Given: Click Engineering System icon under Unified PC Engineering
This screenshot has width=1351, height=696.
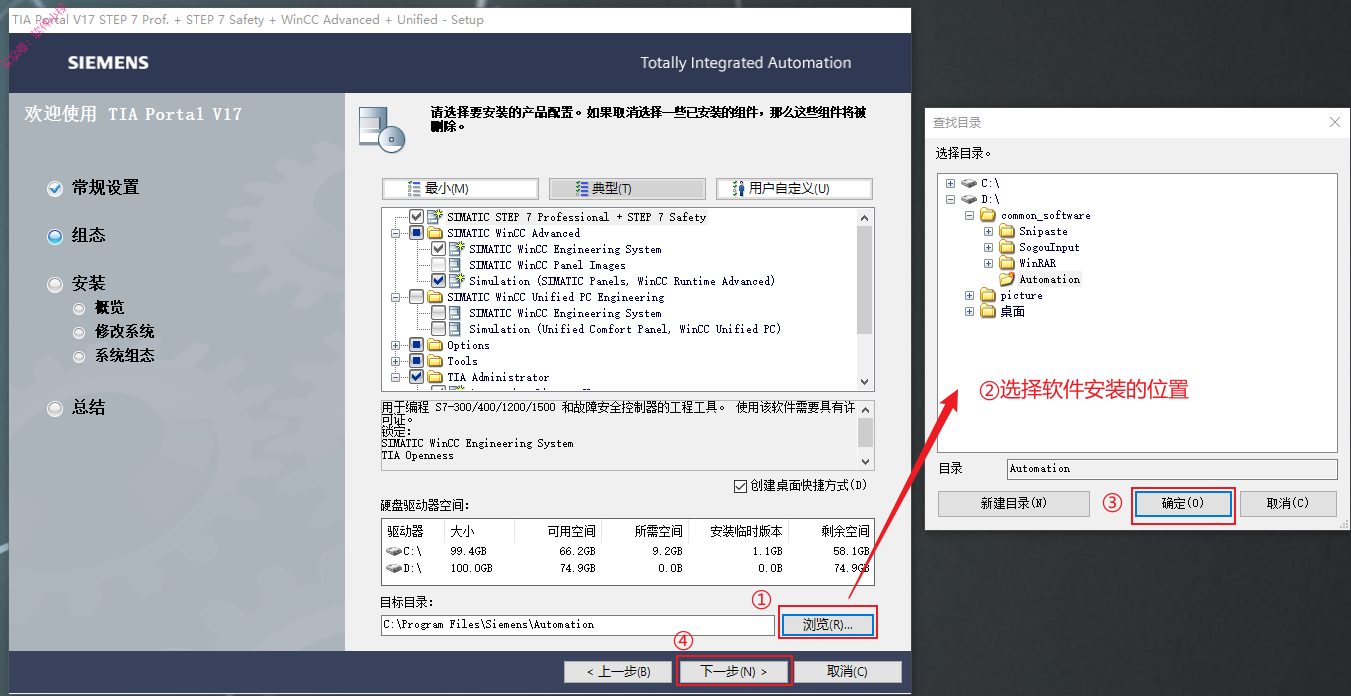Looking at the screenshot, I should coord(456,313).
